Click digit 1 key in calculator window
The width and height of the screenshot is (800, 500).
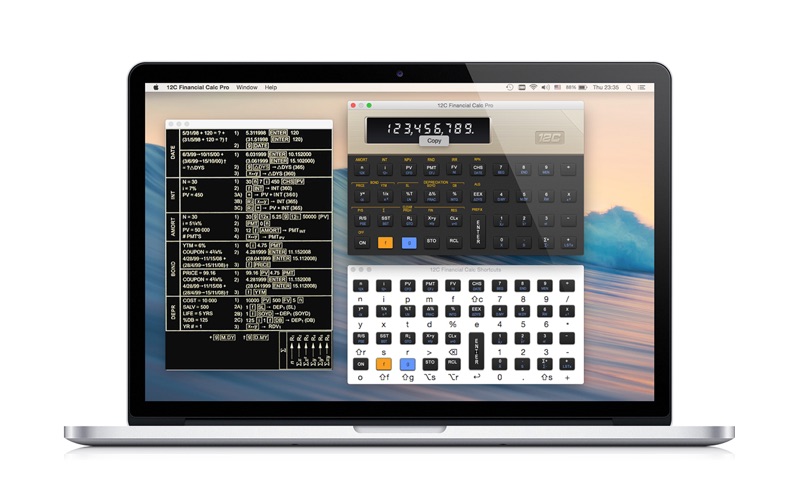point(501,220)
